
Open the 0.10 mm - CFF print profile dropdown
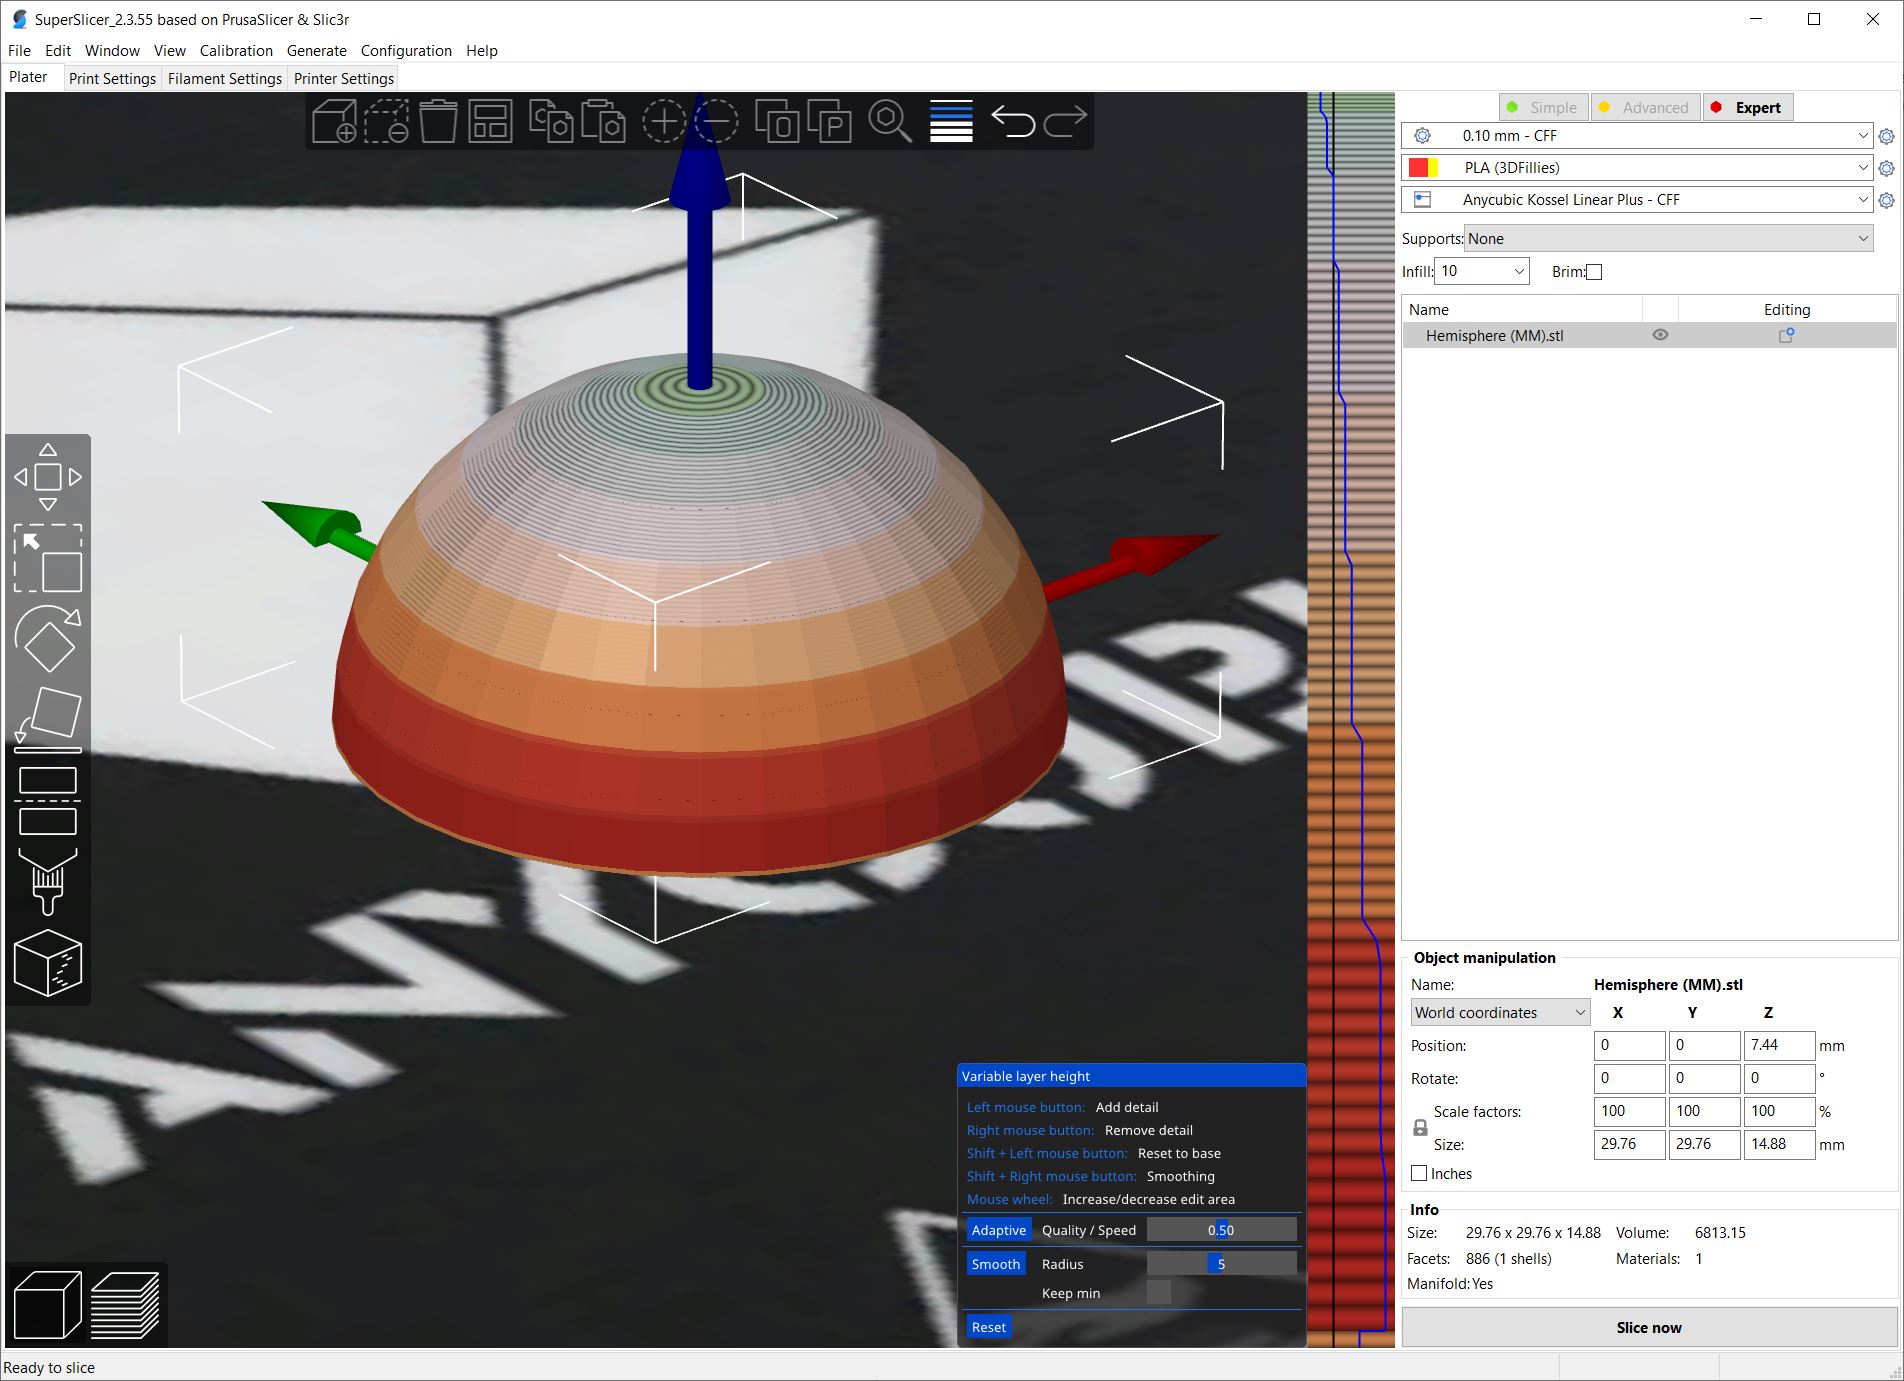click(1637, 136)
